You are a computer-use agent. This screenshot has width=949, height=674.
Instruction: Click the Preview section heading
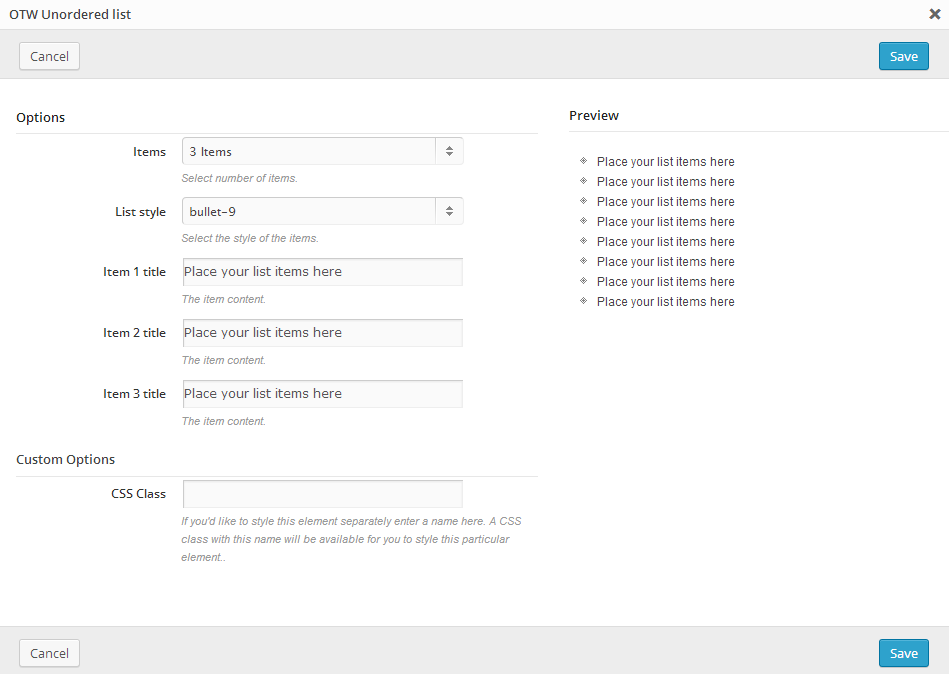594,116
